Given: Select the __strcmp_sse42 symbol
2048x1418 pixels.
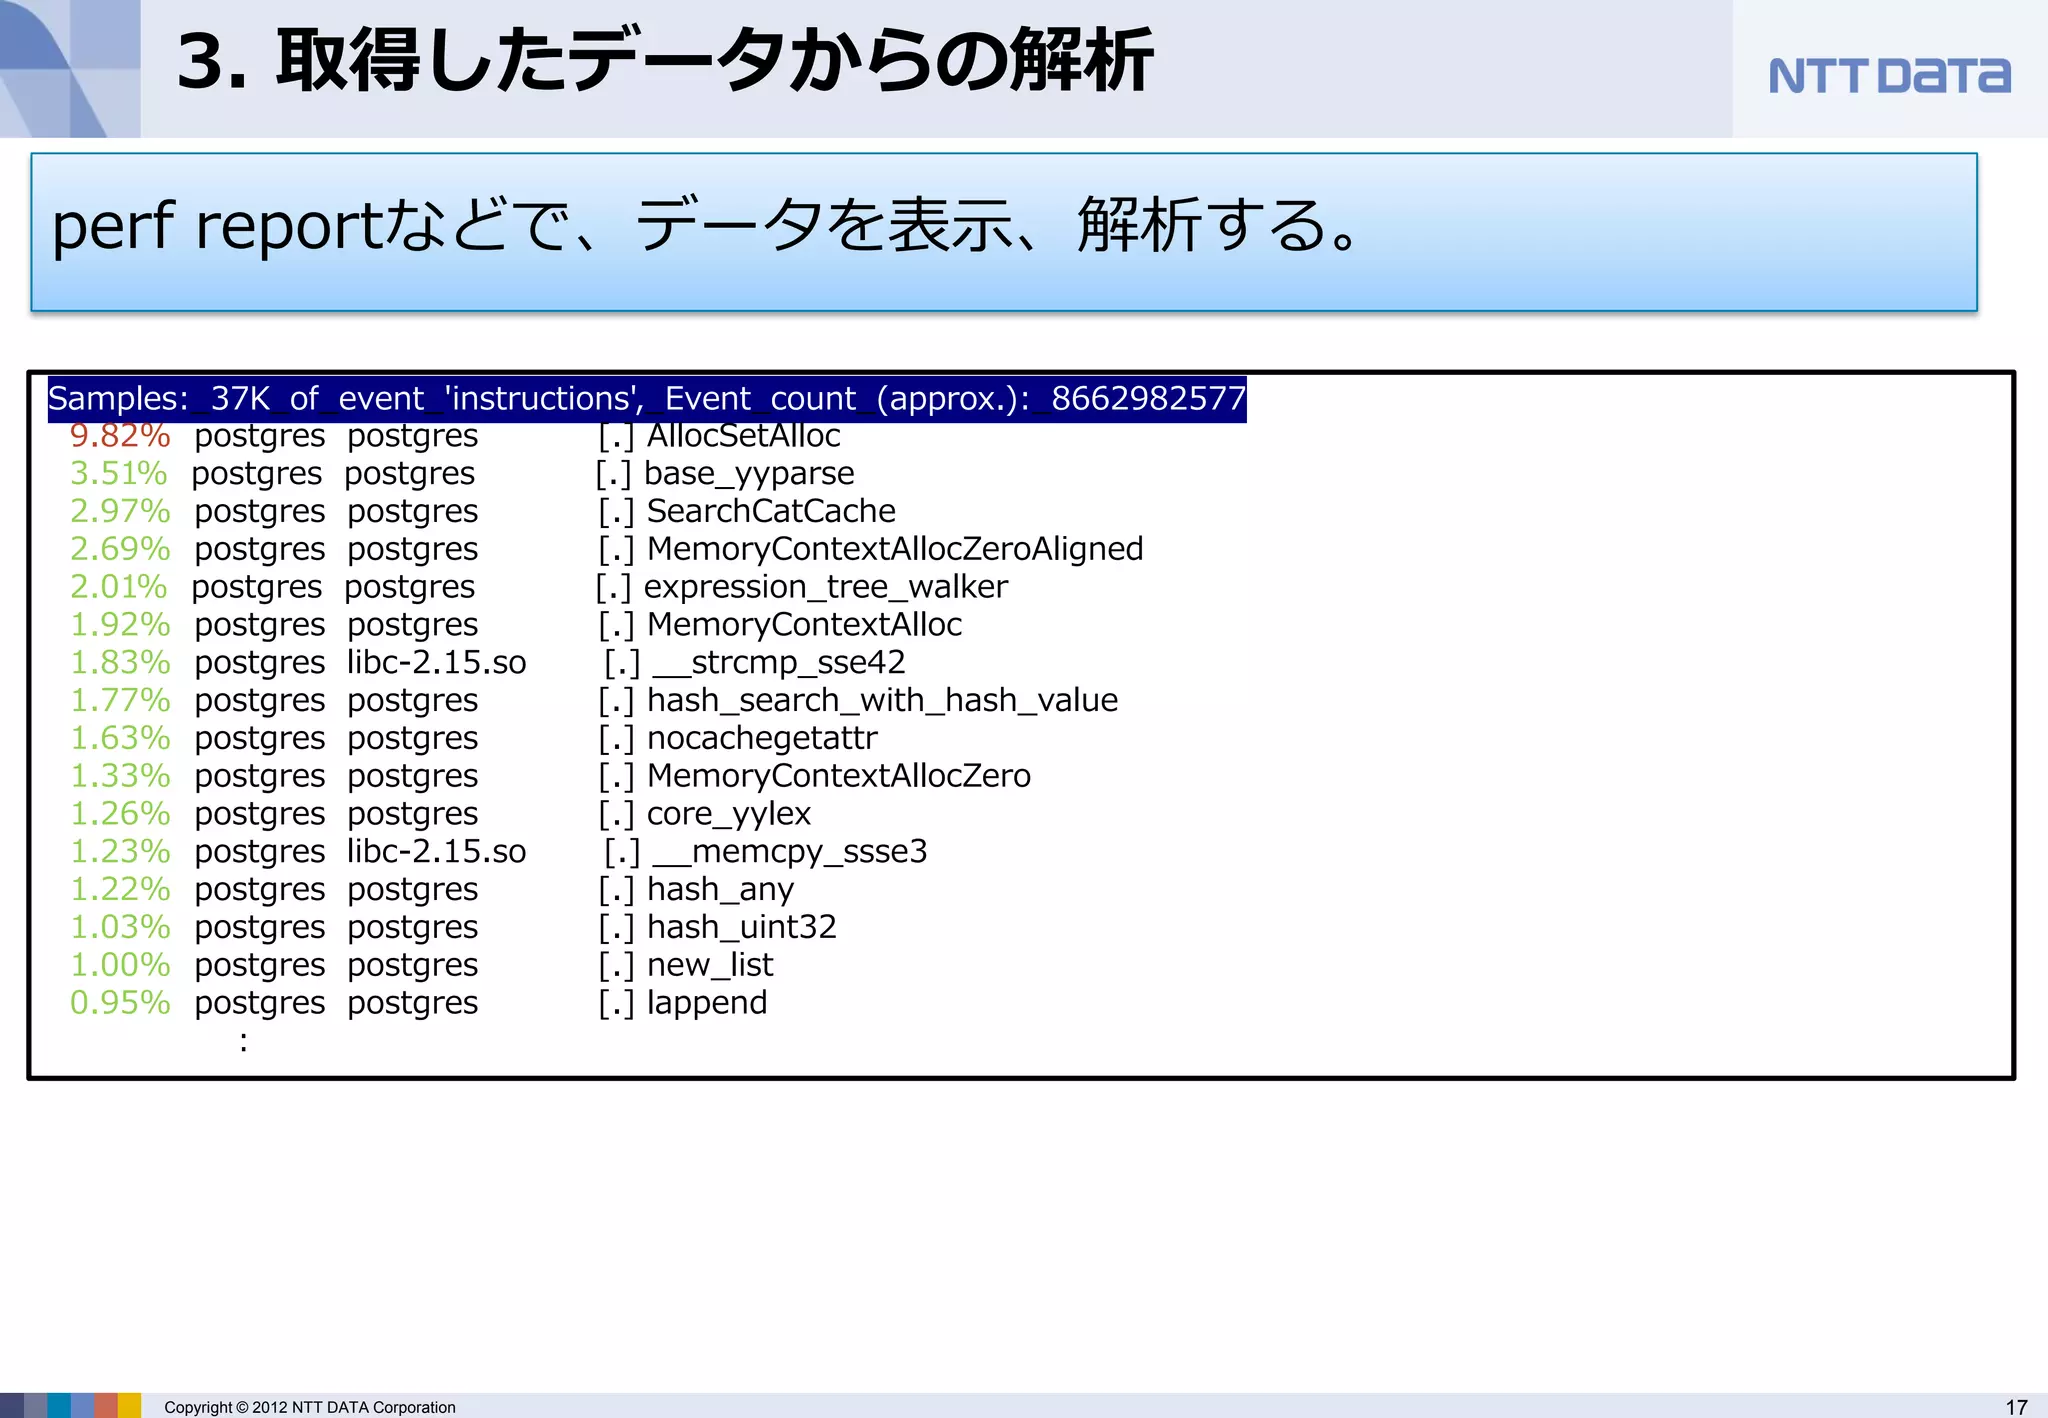Looking at the screenshot, I should (779, 663).
